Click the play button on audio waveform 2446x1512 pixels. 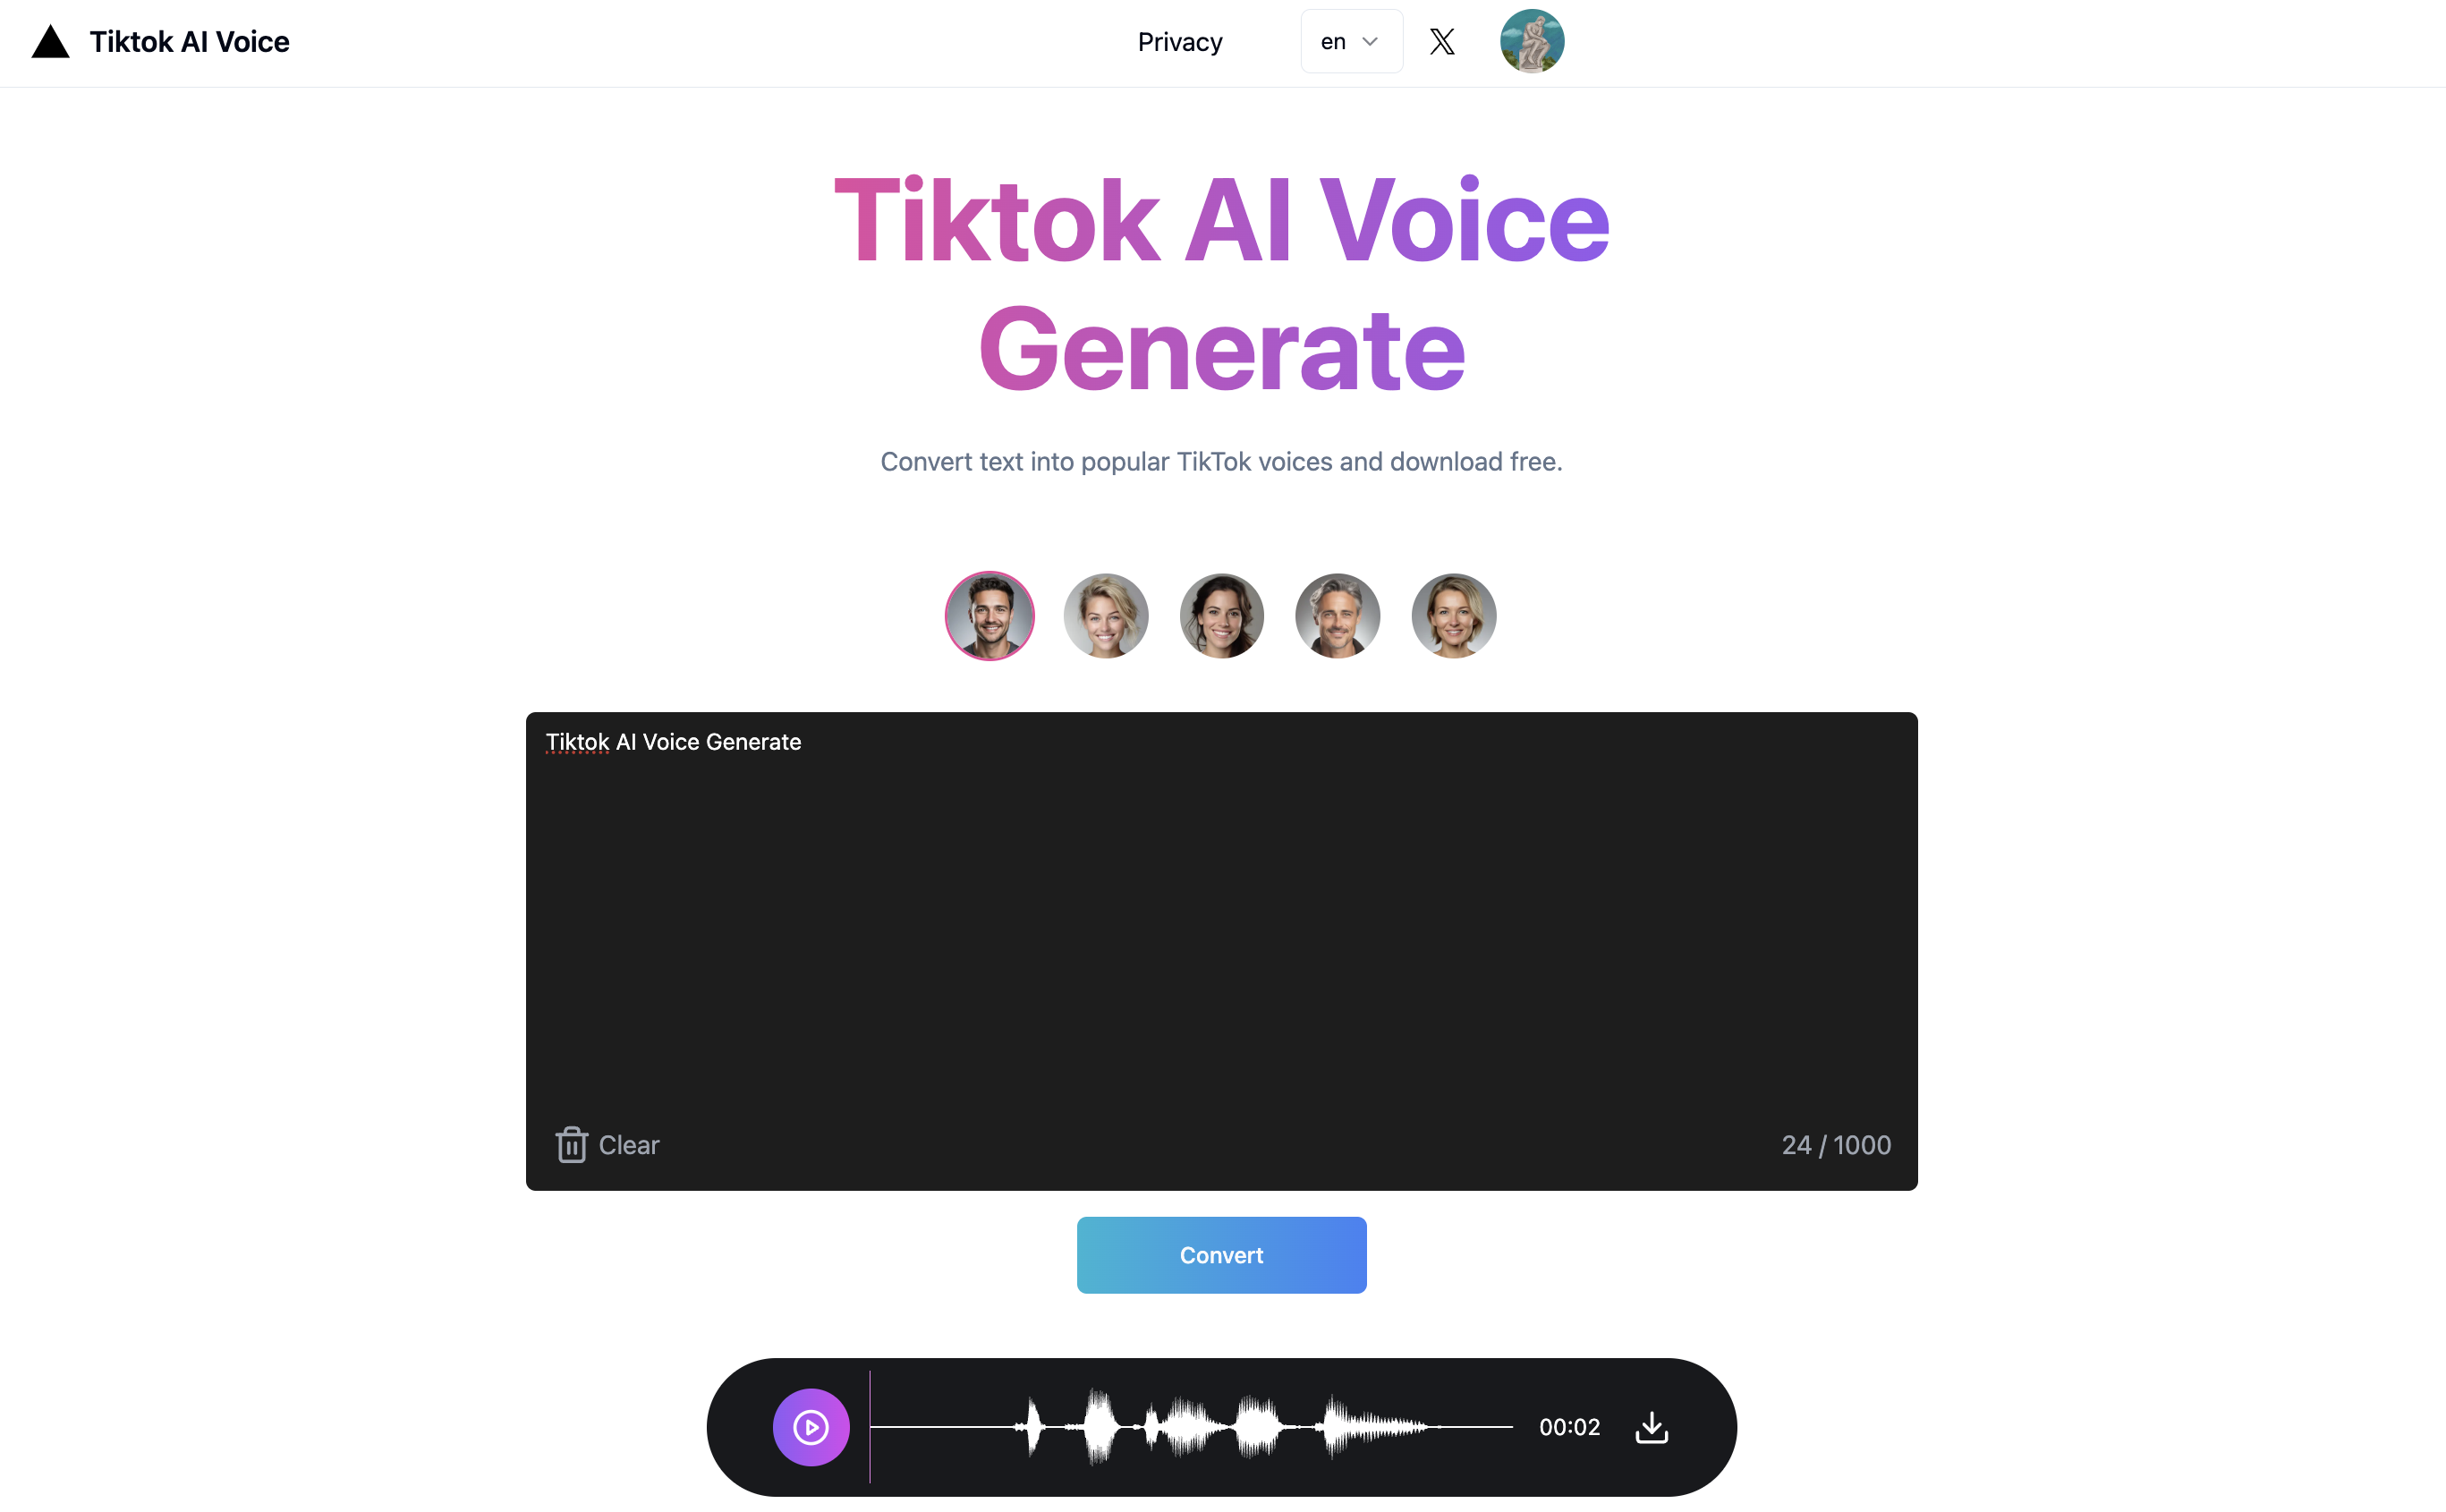click(809, 1426)
